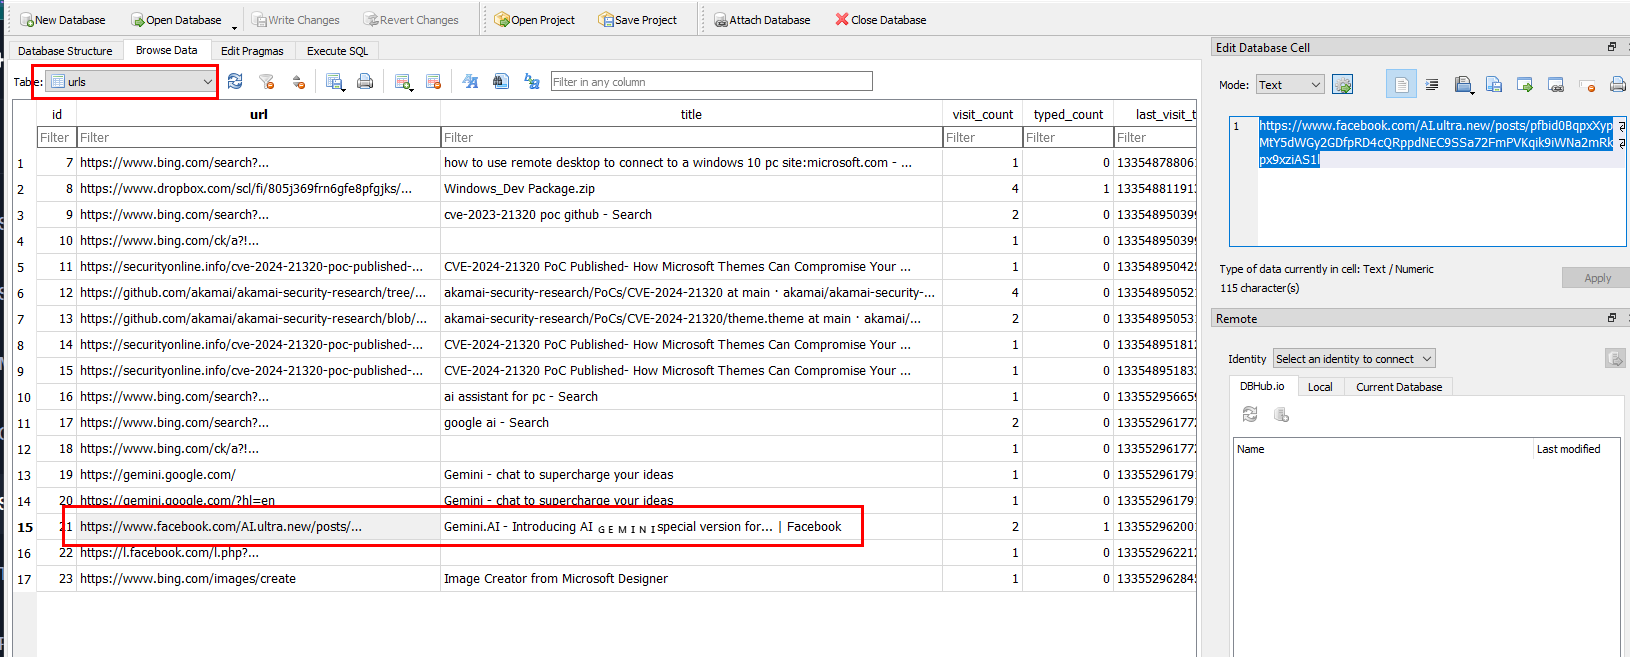This screenshot has height=657, width=1630.
Task: Open the Database Structure tab
Action: [x=65, y=51]
